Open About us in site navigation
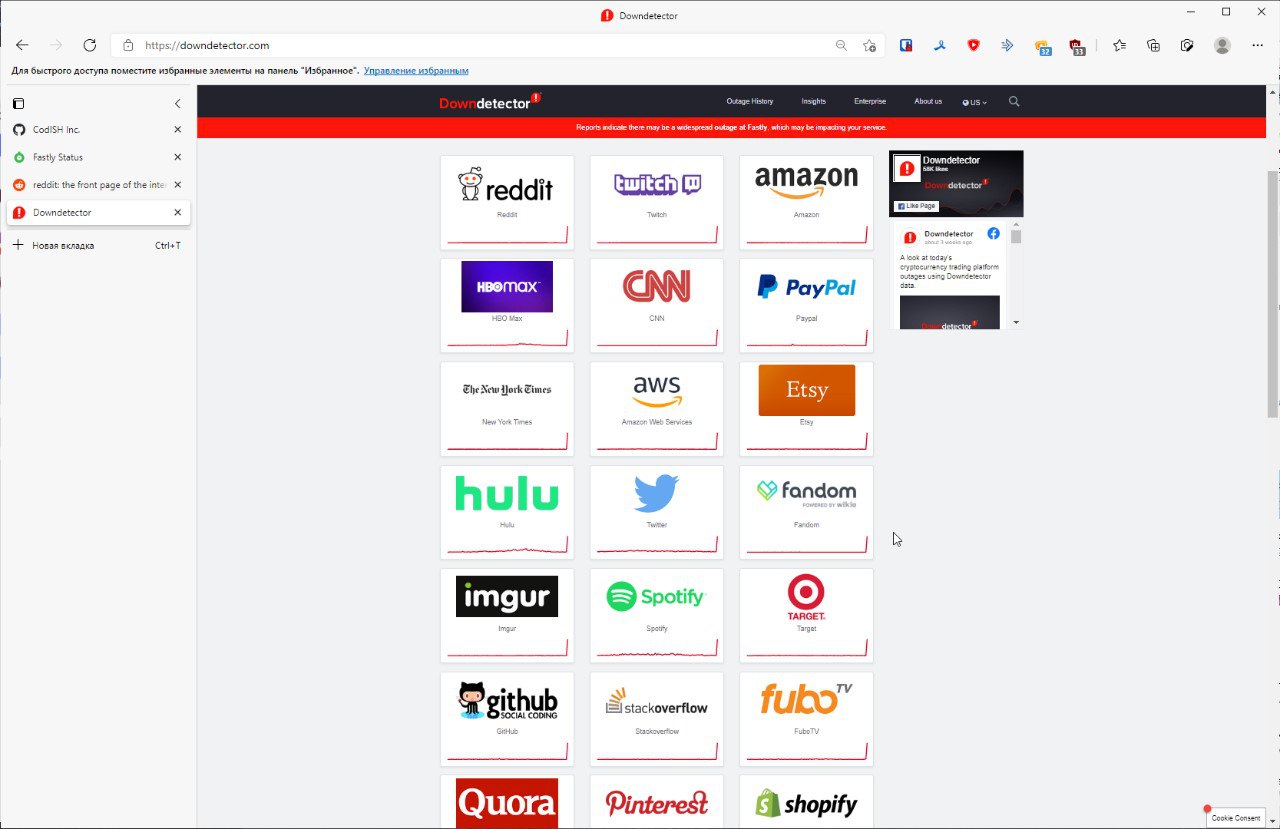This screenshot has height=829, width=1280. (928, 101)
